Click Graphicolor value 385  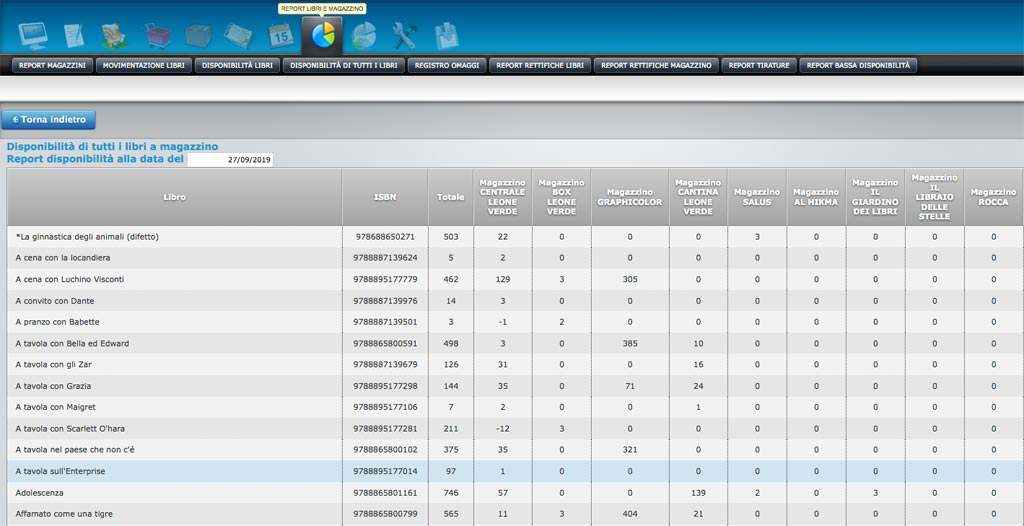(x=630, y=344)
